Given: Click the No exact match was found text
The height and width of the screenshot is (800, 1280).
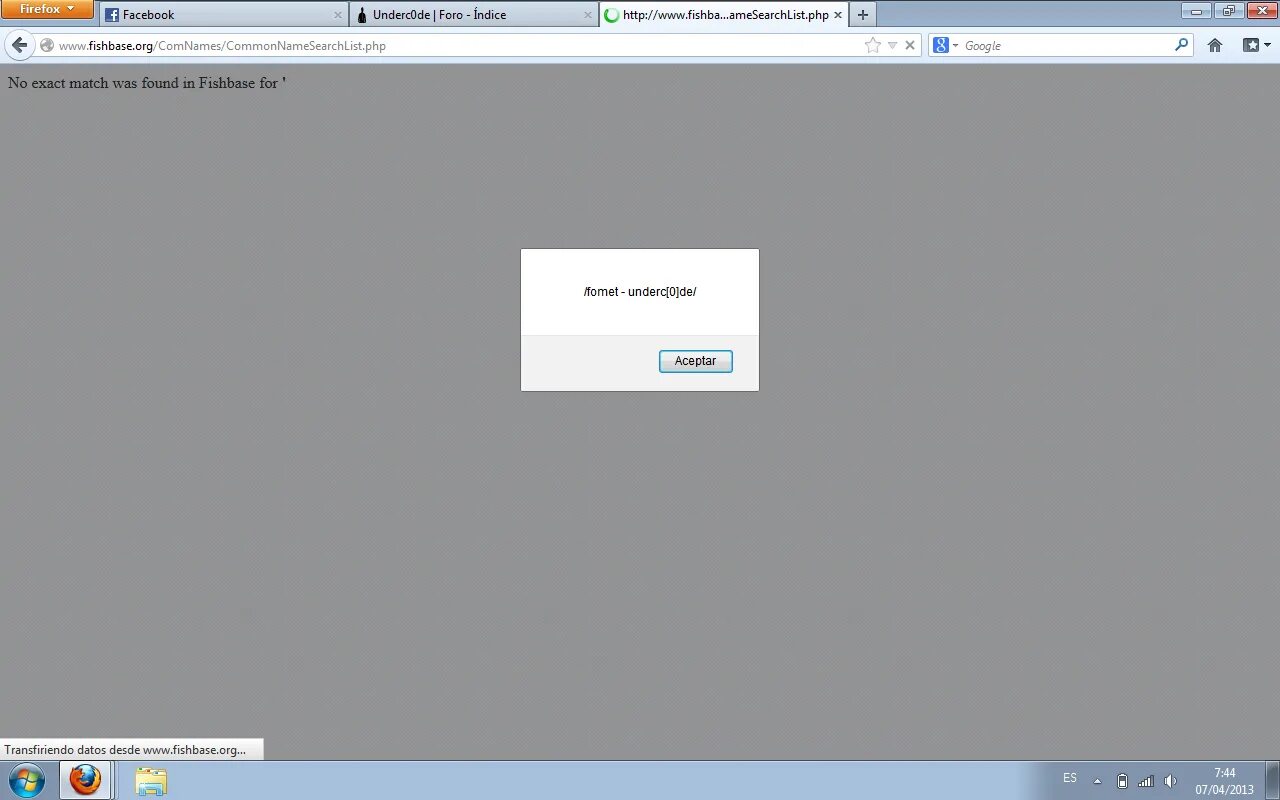Looking at the screenshot, I should pos(147,83).
